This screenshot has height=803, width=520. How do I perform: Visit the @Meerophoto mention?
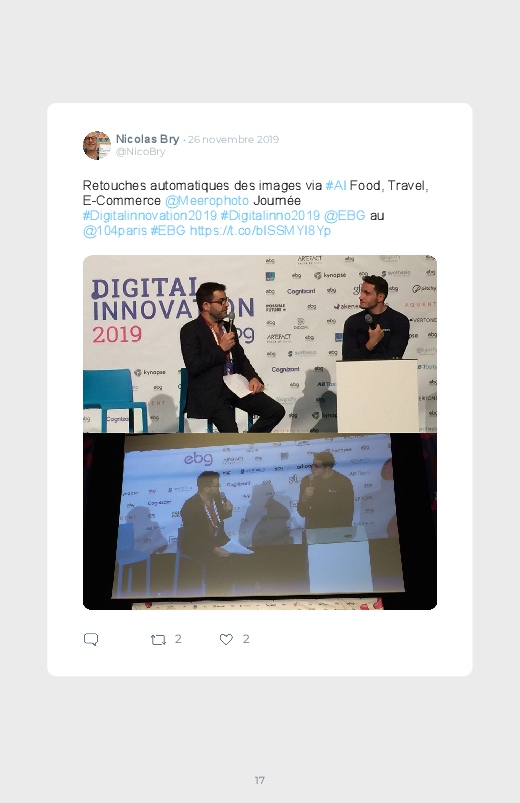[x=207, y=200]
